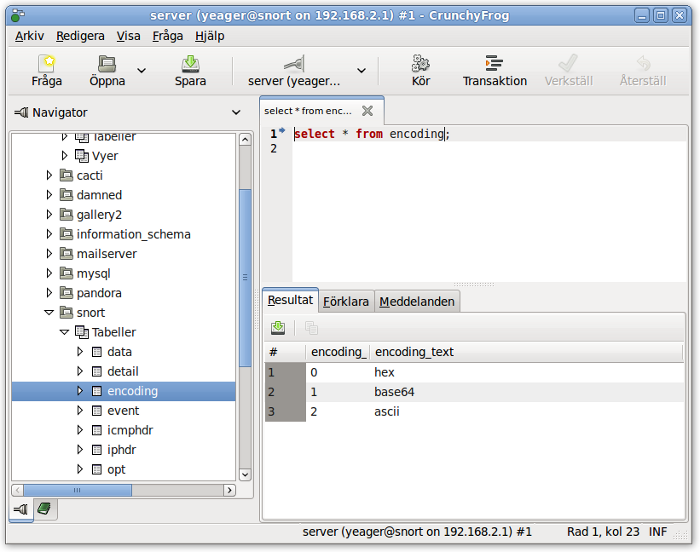Viewport: 700px width, 552px height.
Task: Click the data table icon
Action: pos(97,352)
